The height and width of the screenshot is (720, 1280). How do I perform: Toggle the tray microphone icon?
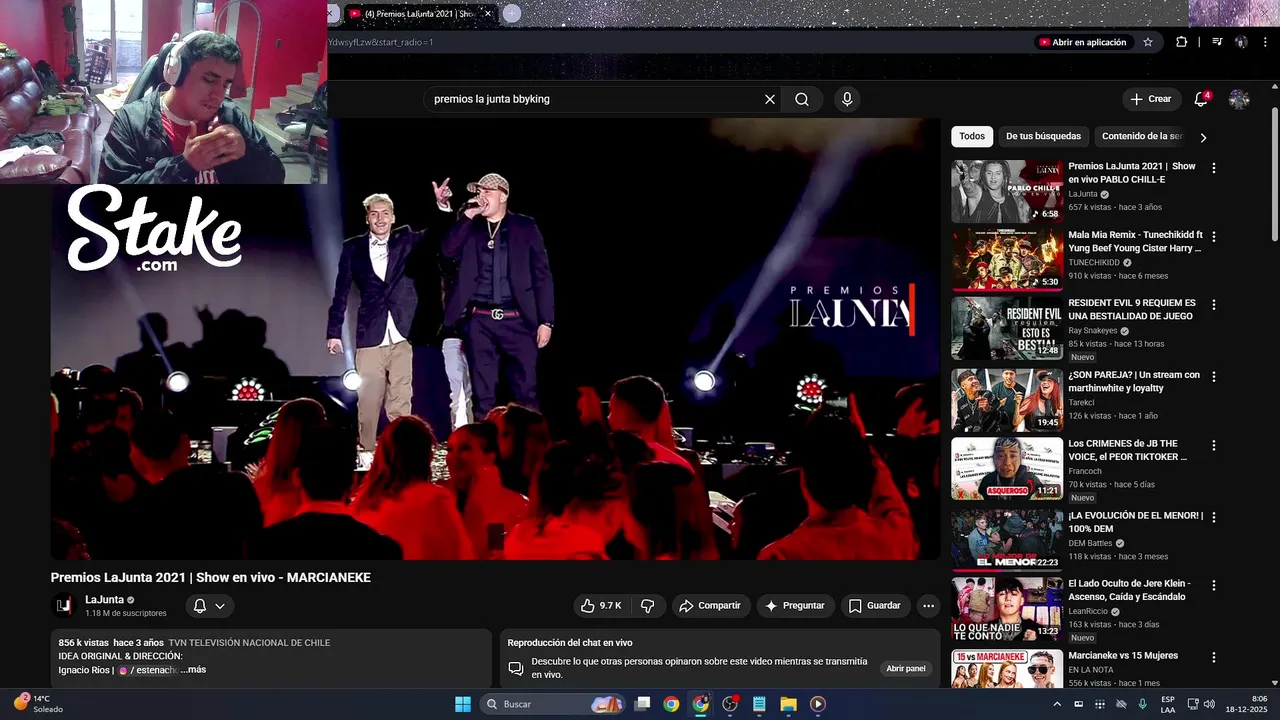(1142, 704)
